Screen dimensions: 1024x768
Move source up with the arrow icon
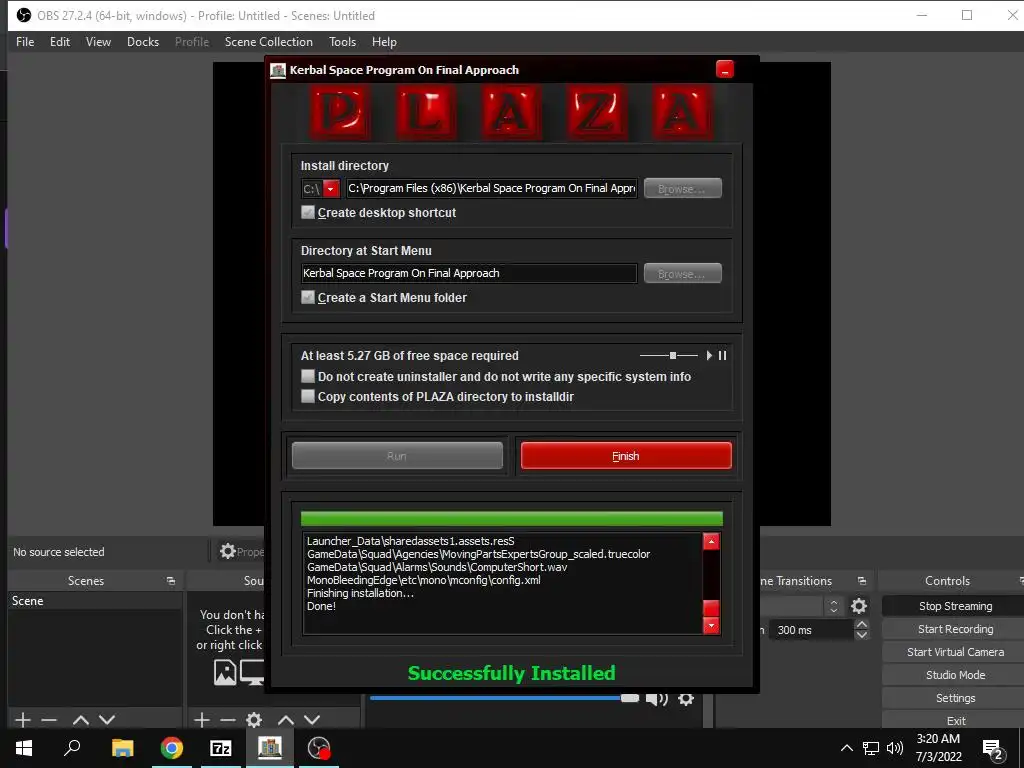point(285,720)
